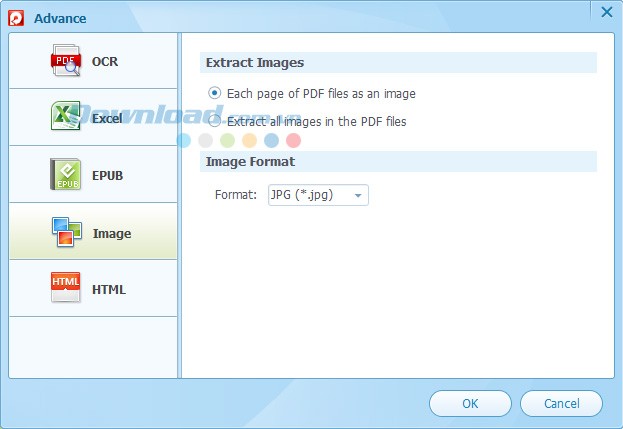Confirm settings with the OK button
This screenshot has height=429, width=623.
(x=470, y=404)
